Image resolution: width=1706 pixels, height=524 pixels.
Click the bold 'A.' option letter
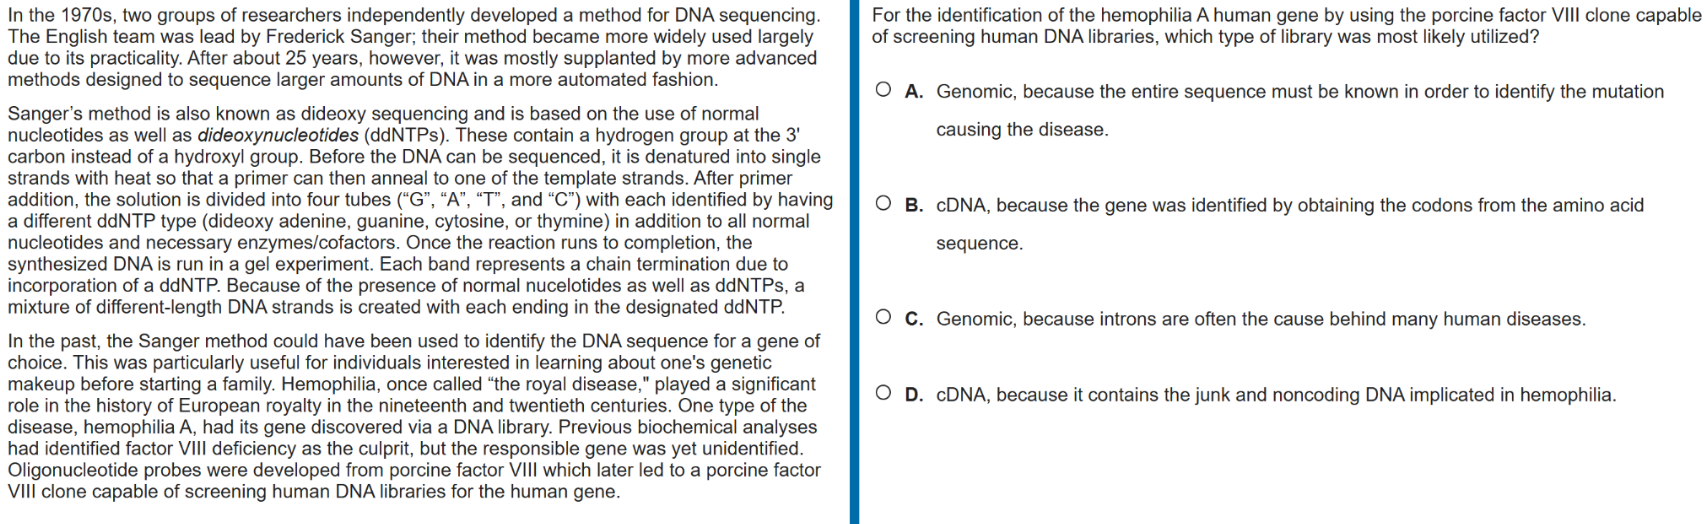click(x=914, y=92)
